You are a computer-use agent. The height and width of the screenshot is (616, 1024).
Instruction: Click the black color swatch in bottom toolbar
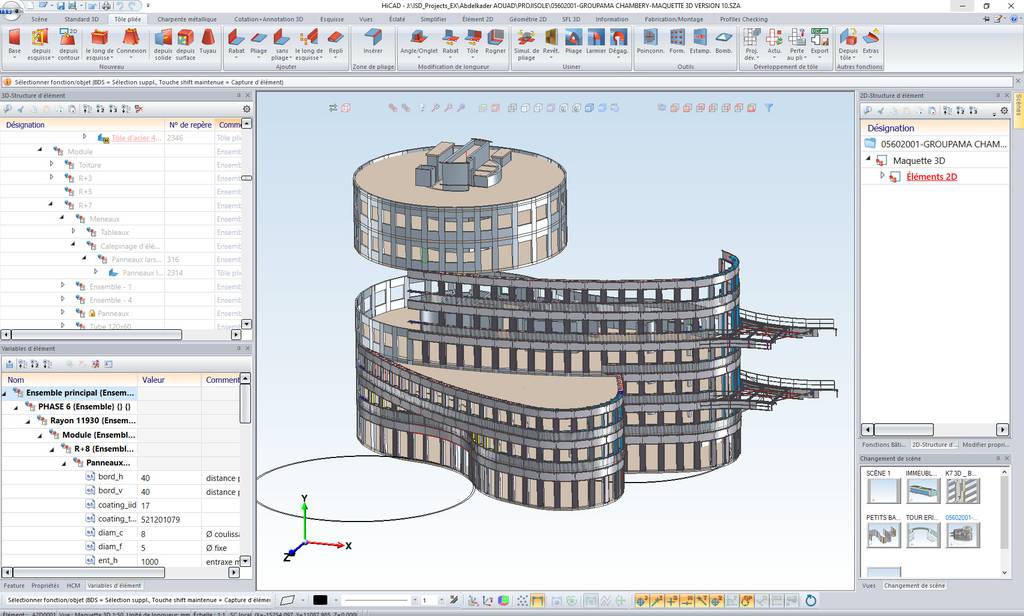click(x=320, y=600)
